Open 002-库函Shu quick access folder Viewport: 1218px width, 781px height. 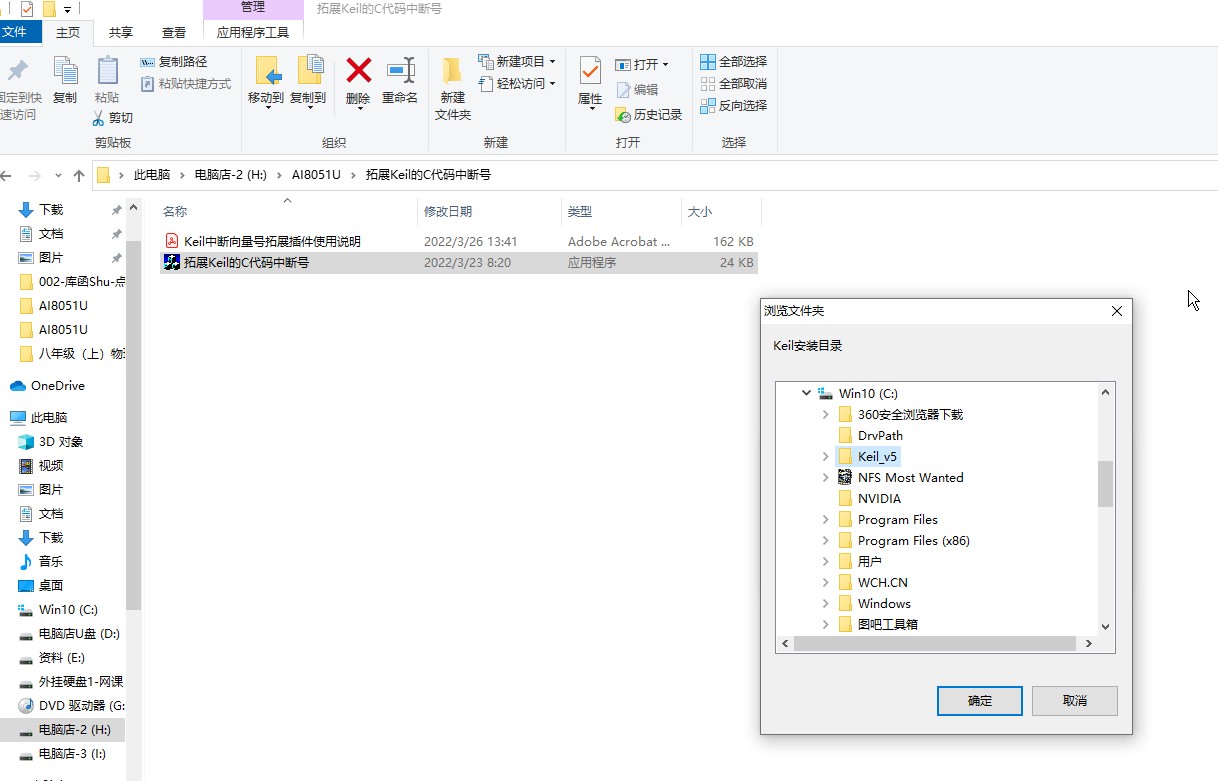[73, 282]
